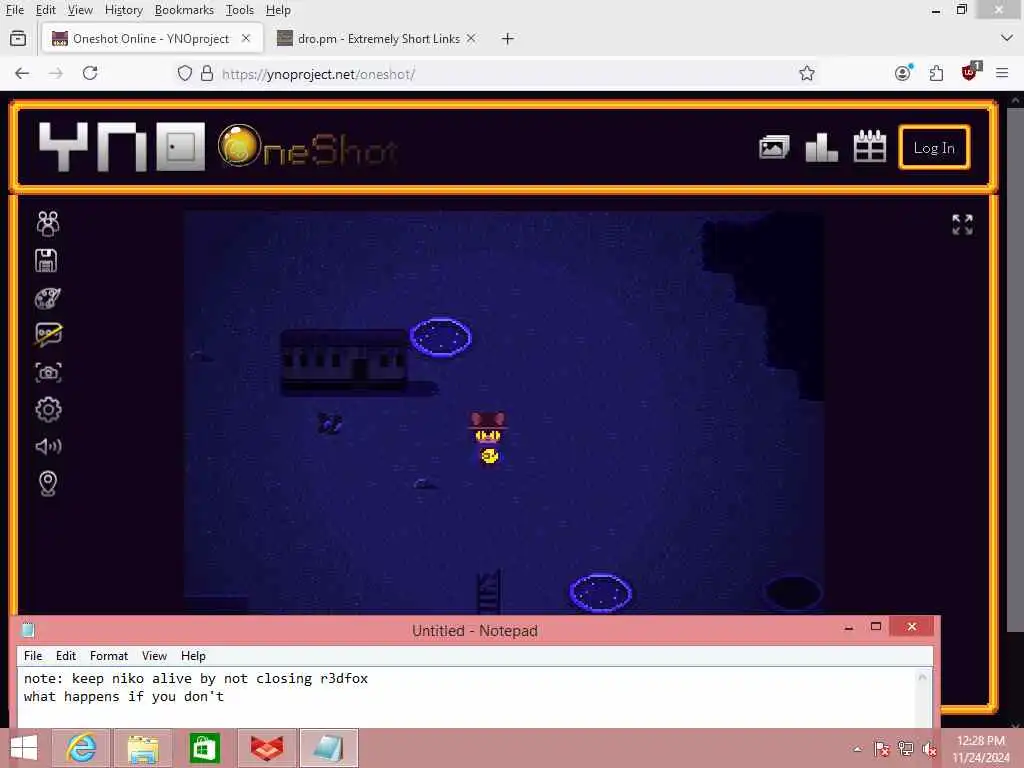Open the uBlock Origin extension icon
The width and height of the screenshot is (1024, 768).
pos(970,72)
